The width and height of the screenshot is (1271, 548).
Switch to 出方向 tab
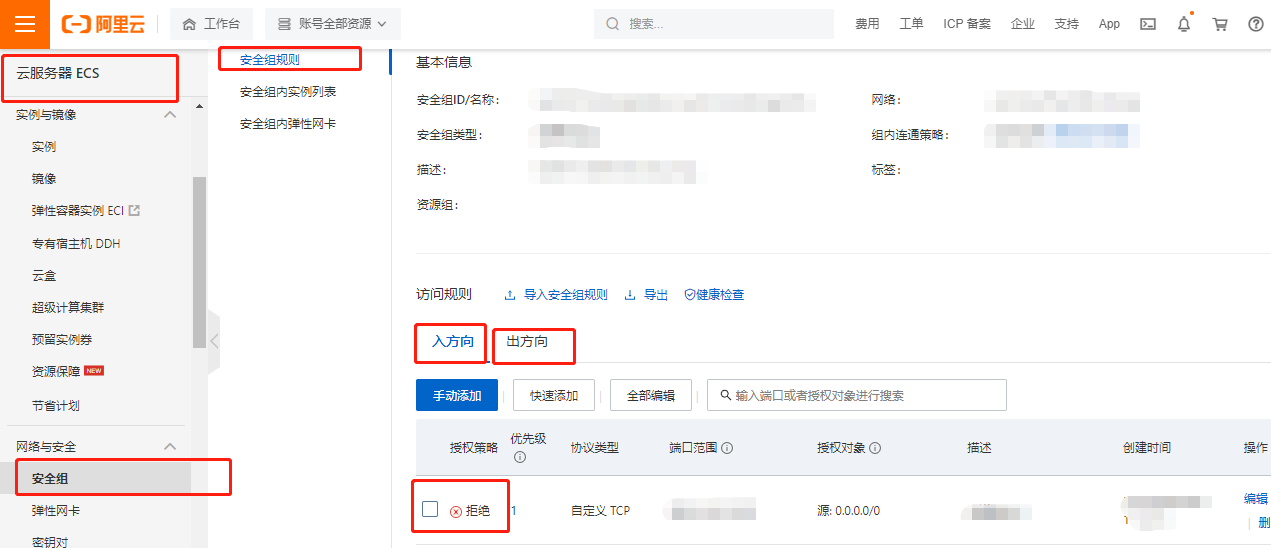527,342
